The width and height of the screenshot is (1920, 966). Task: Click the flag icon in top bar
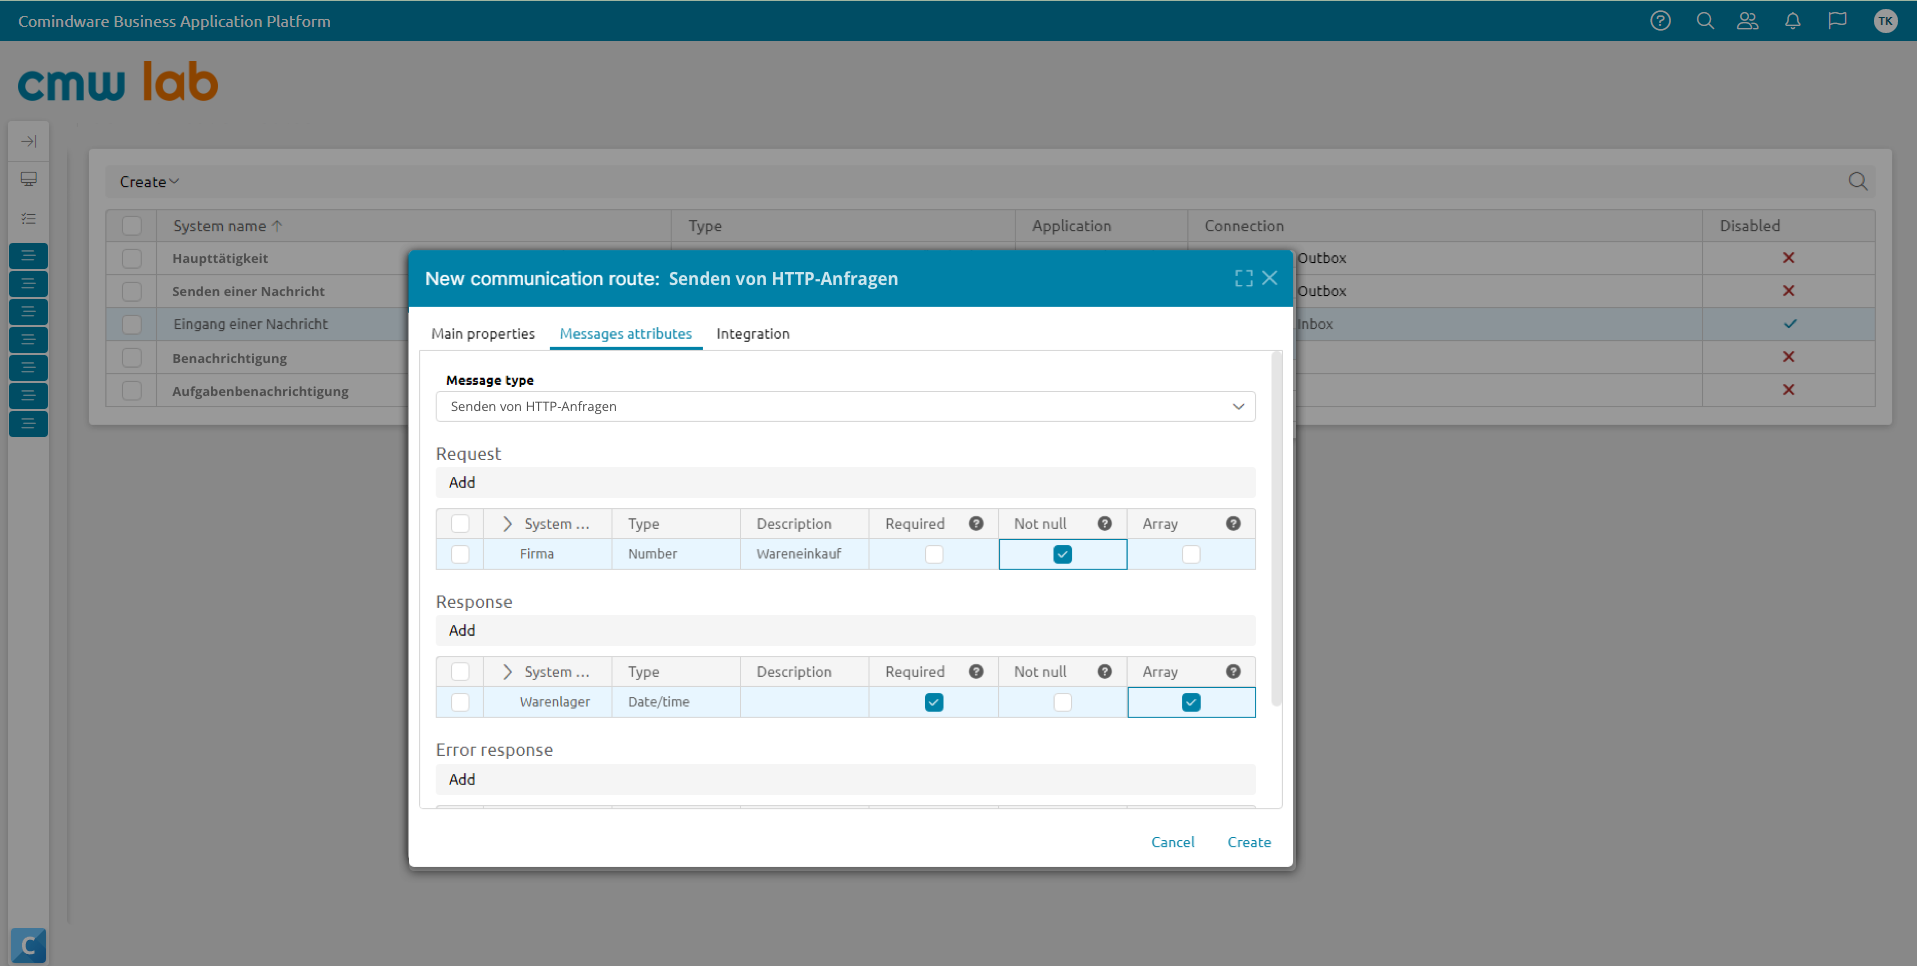1837,21
